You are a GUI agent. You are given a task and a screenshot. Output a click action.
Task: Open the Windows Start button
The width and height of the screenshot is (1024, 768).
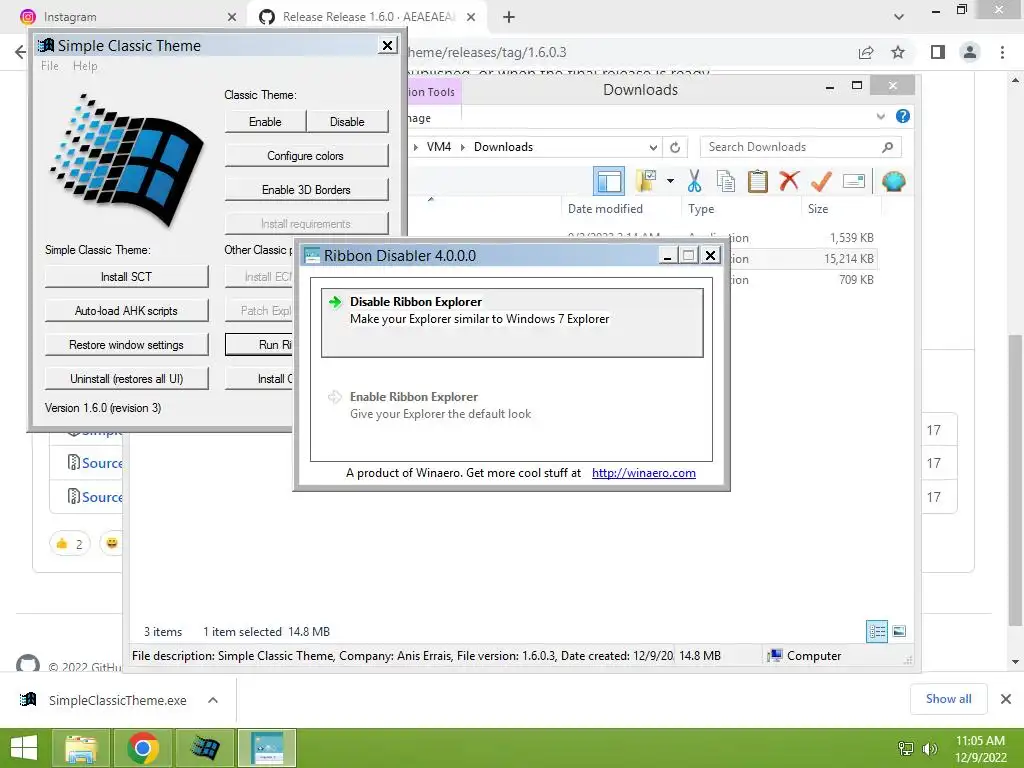[24, 748]
